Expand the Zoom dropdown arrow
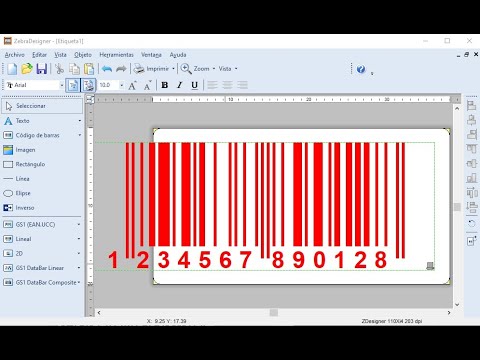480x360 pixels. click(x=214, y=69)
